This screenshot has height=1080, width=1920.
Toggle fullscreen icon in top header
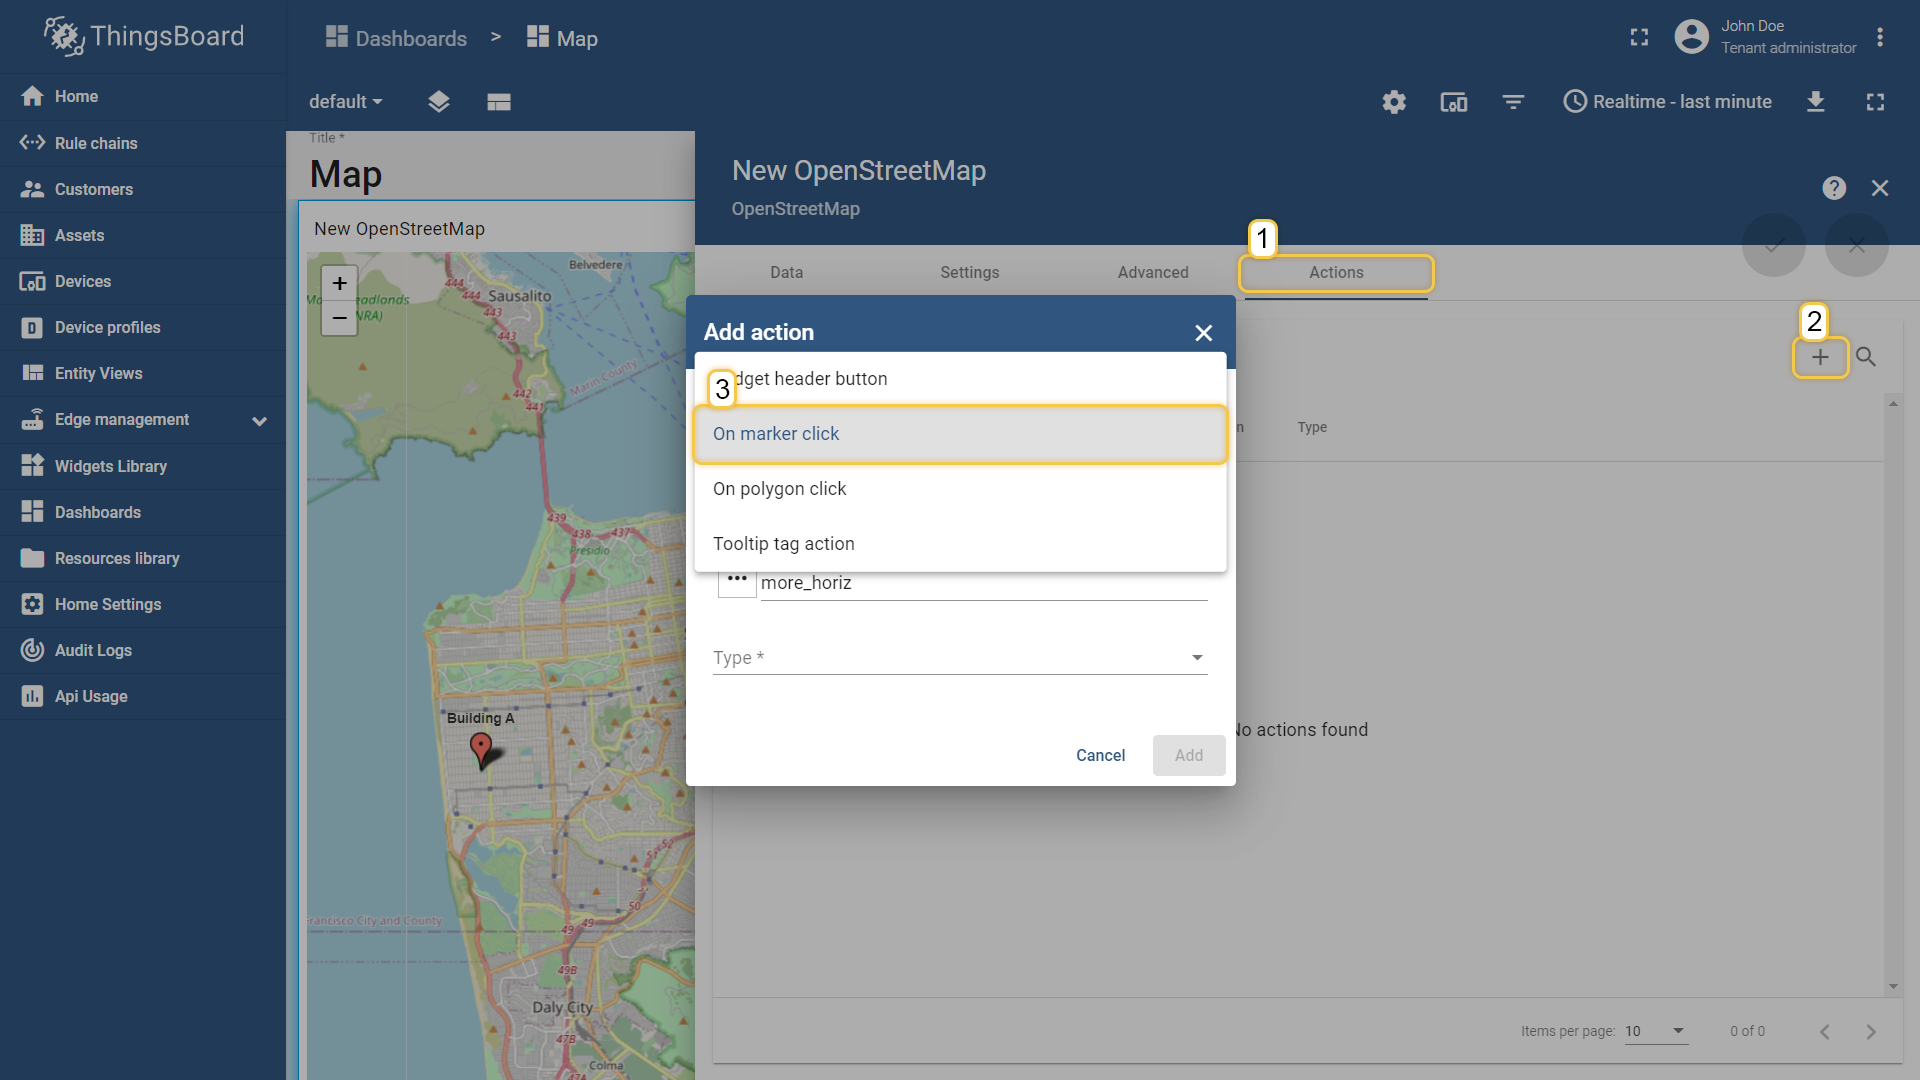pyautogui.click(x=1639, y=37)
